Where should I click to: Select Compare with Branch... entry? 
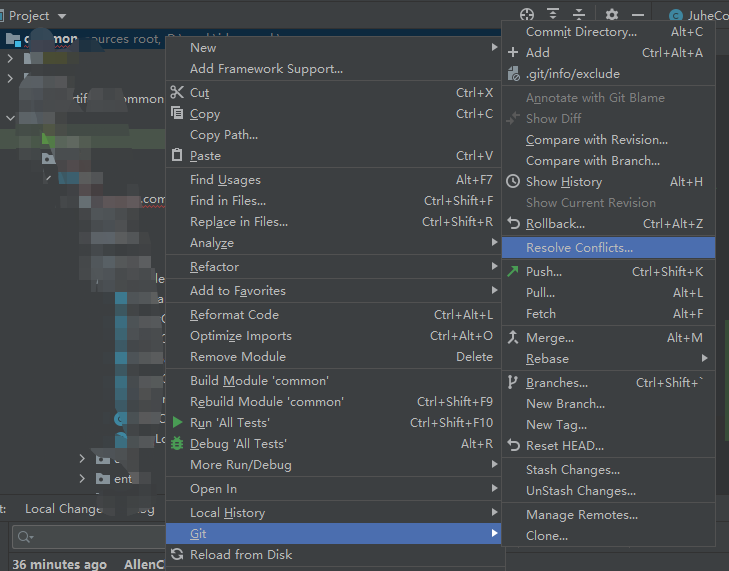pyautogui.click(x=608, y=160)
